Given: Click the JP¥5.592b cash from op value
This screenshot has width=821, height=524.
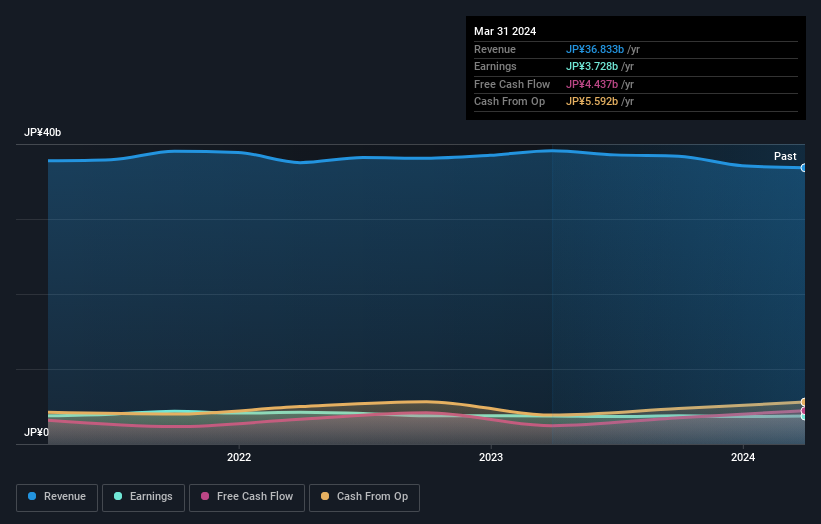Looking at the screenshot, I should [x=592, y=102].
